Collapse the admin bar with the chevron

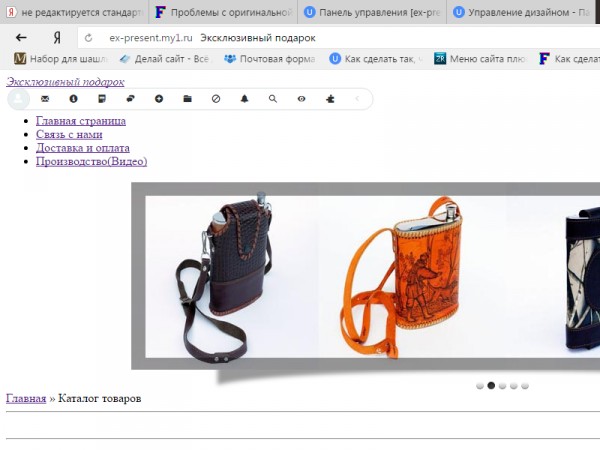pyautogui.click(x=357, y=99)
